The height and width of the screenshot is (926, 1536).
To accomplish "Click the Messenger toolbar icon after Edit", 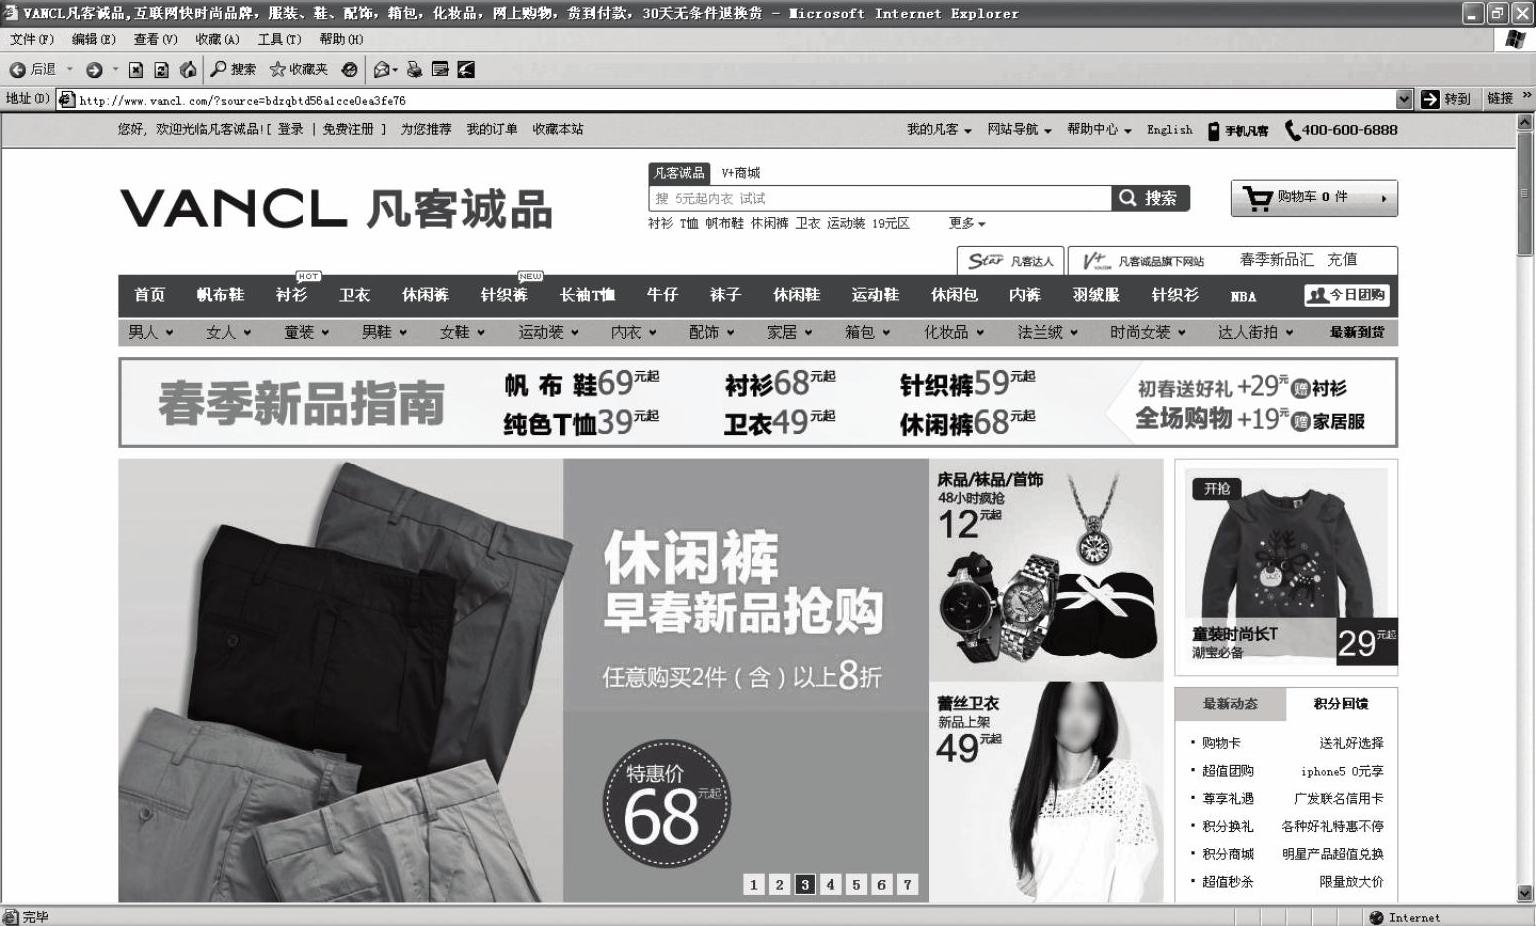I will click(466, 69).
